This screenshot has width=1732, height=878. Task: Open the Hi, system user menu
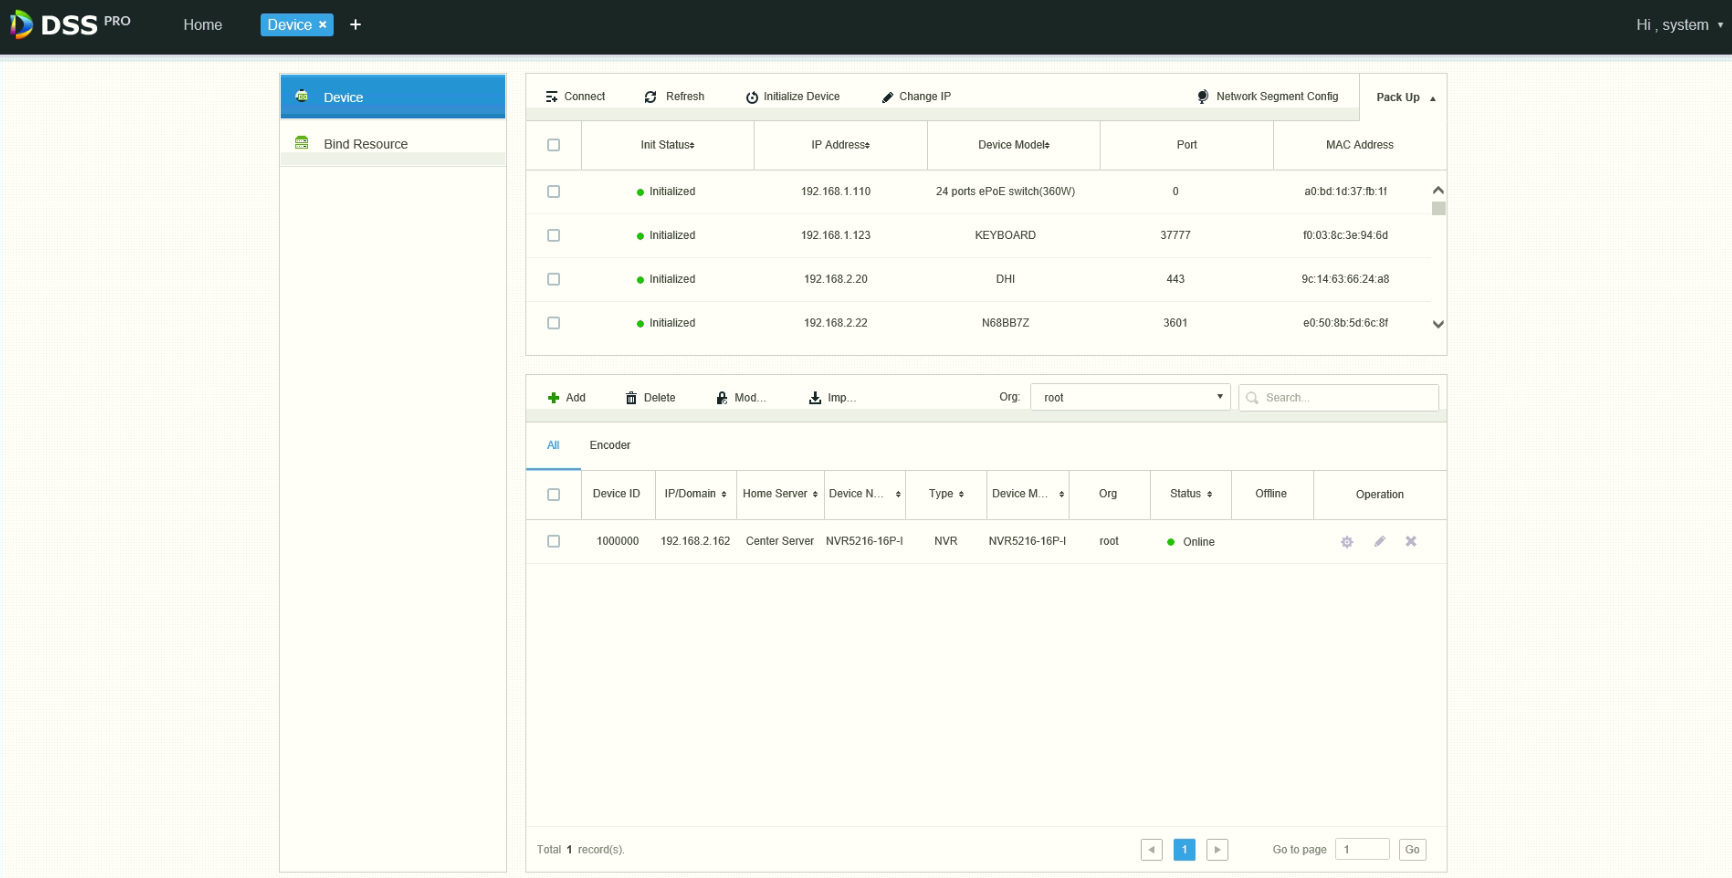(1678, 25)
